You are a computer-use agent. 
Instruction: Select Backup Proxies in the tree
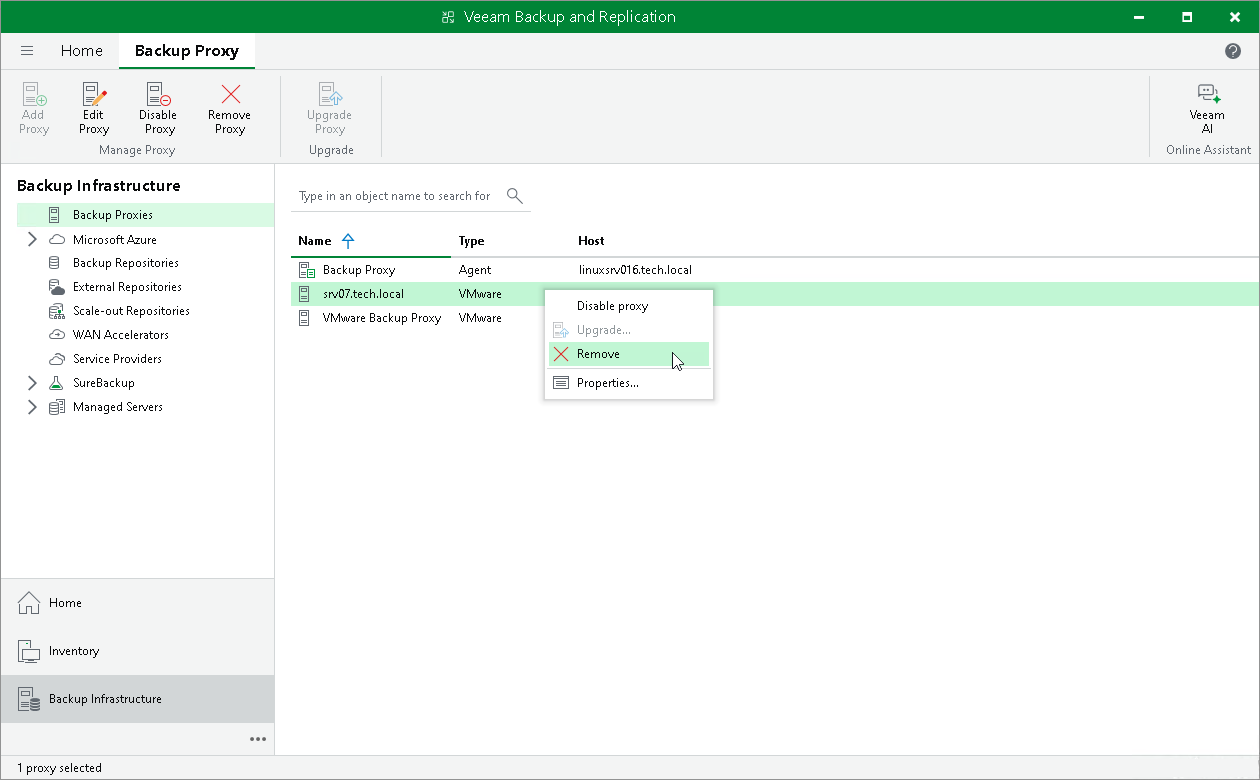145,215
